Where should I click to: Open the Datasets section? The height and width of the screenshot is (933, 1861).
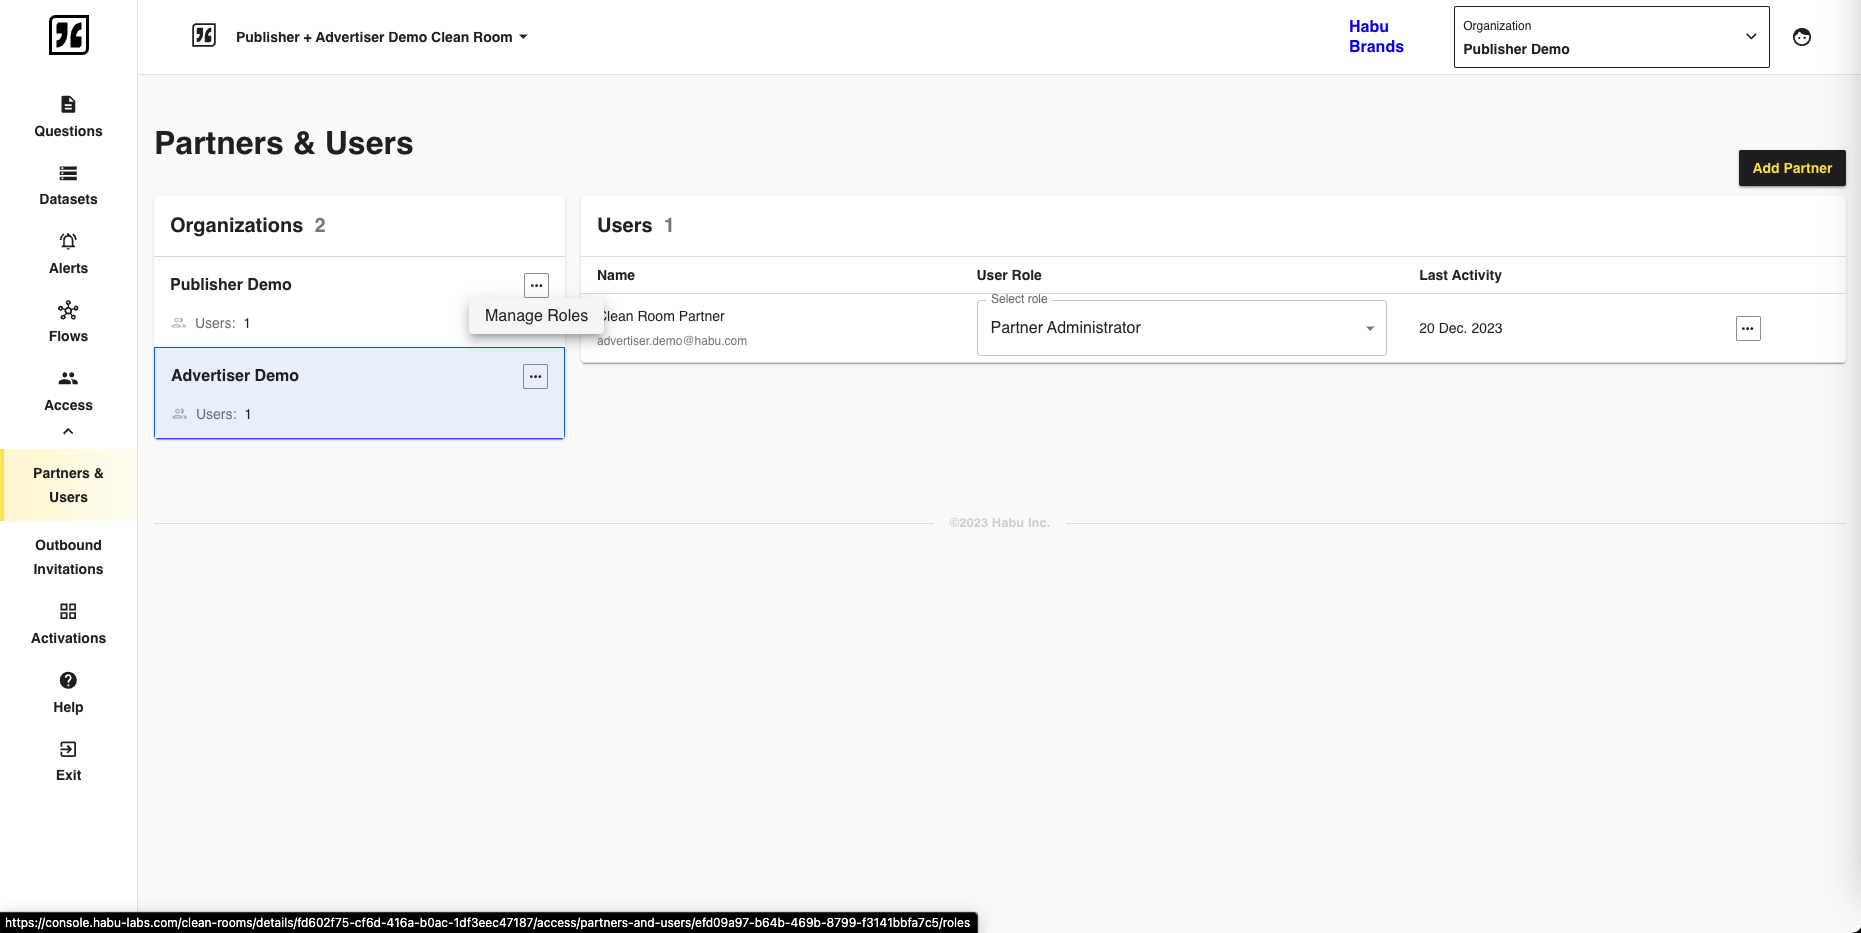tap(68, 185)
